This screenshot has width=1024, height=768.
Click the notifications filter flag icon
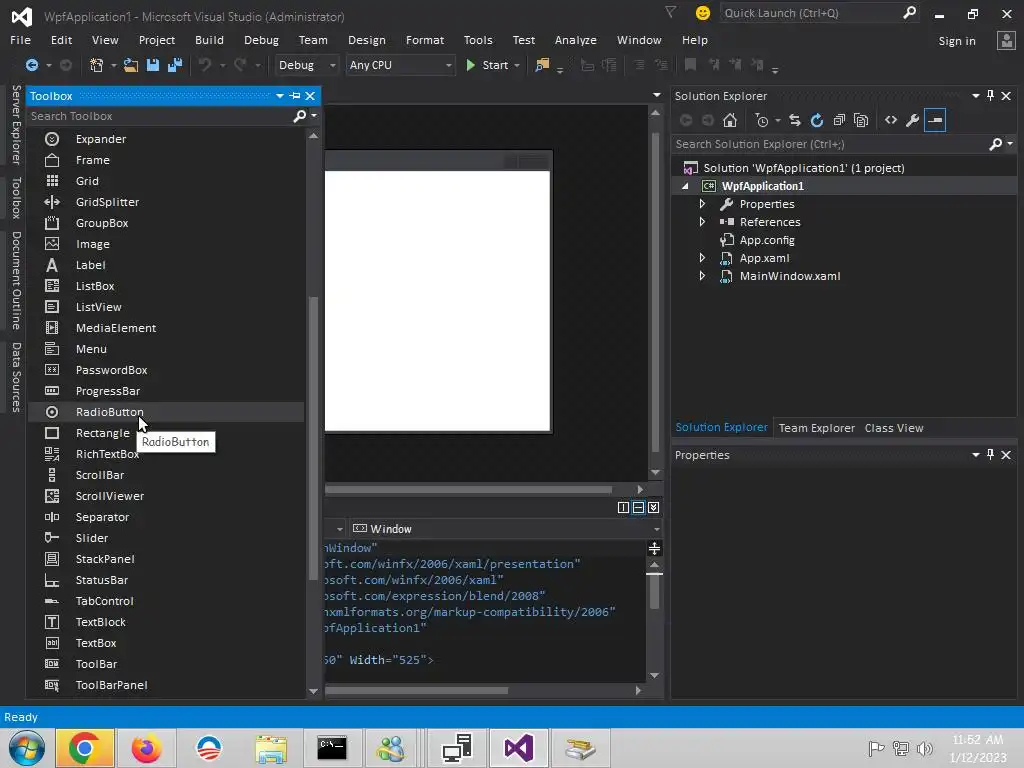671,12
